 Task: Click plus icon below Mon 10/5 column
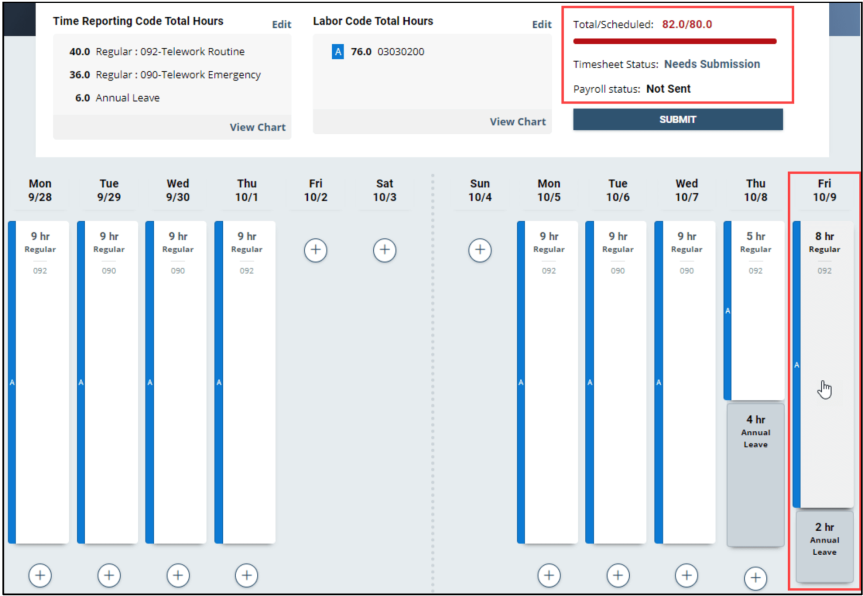click(x=549, y=575)
